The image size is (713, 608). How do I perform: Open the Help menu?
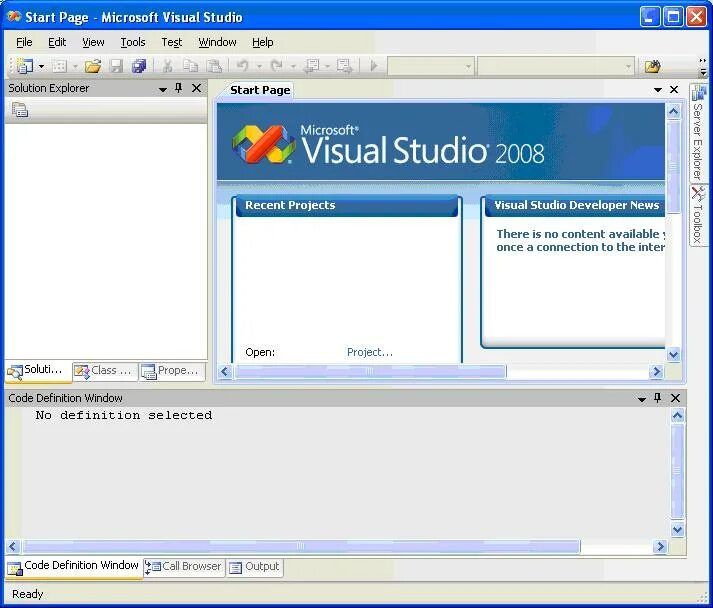click(263, 42)
